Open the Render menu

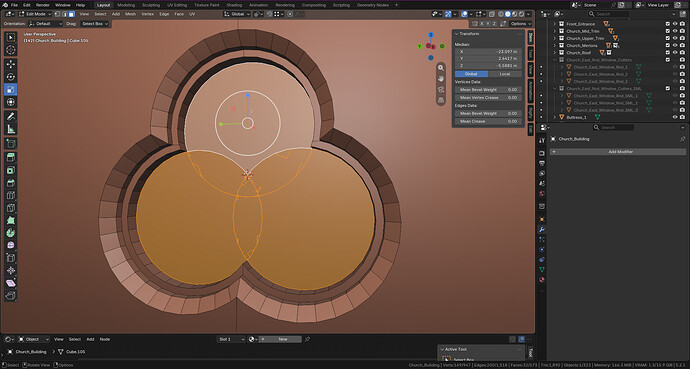pos(43,5)
